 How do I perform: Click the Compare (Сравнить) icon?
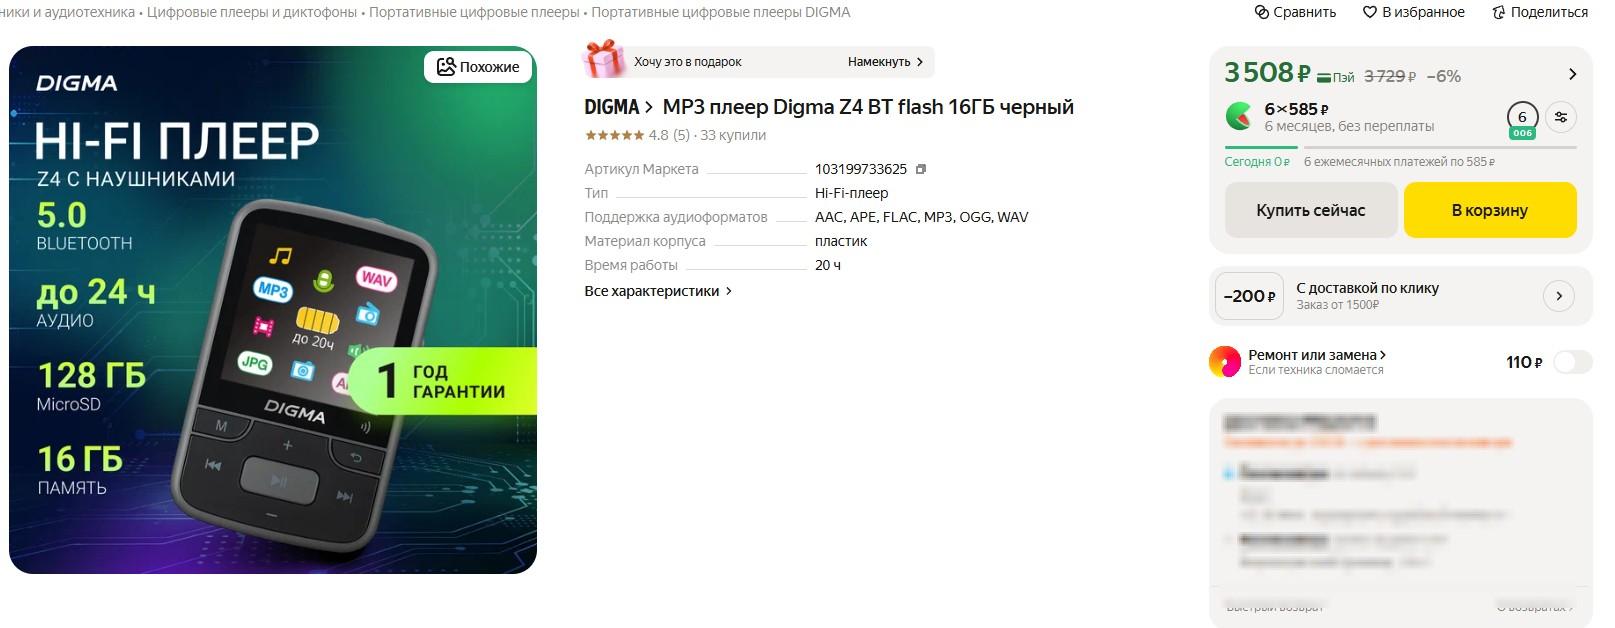(1262, 12)
